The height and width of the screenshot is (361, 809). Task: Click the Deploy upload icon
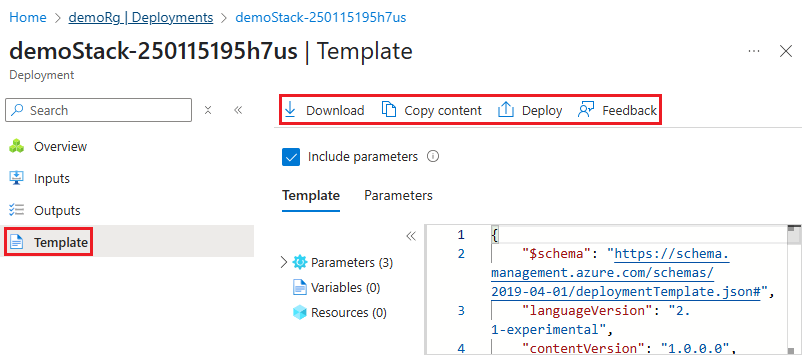pyautogui.click(x=506, y=110)
